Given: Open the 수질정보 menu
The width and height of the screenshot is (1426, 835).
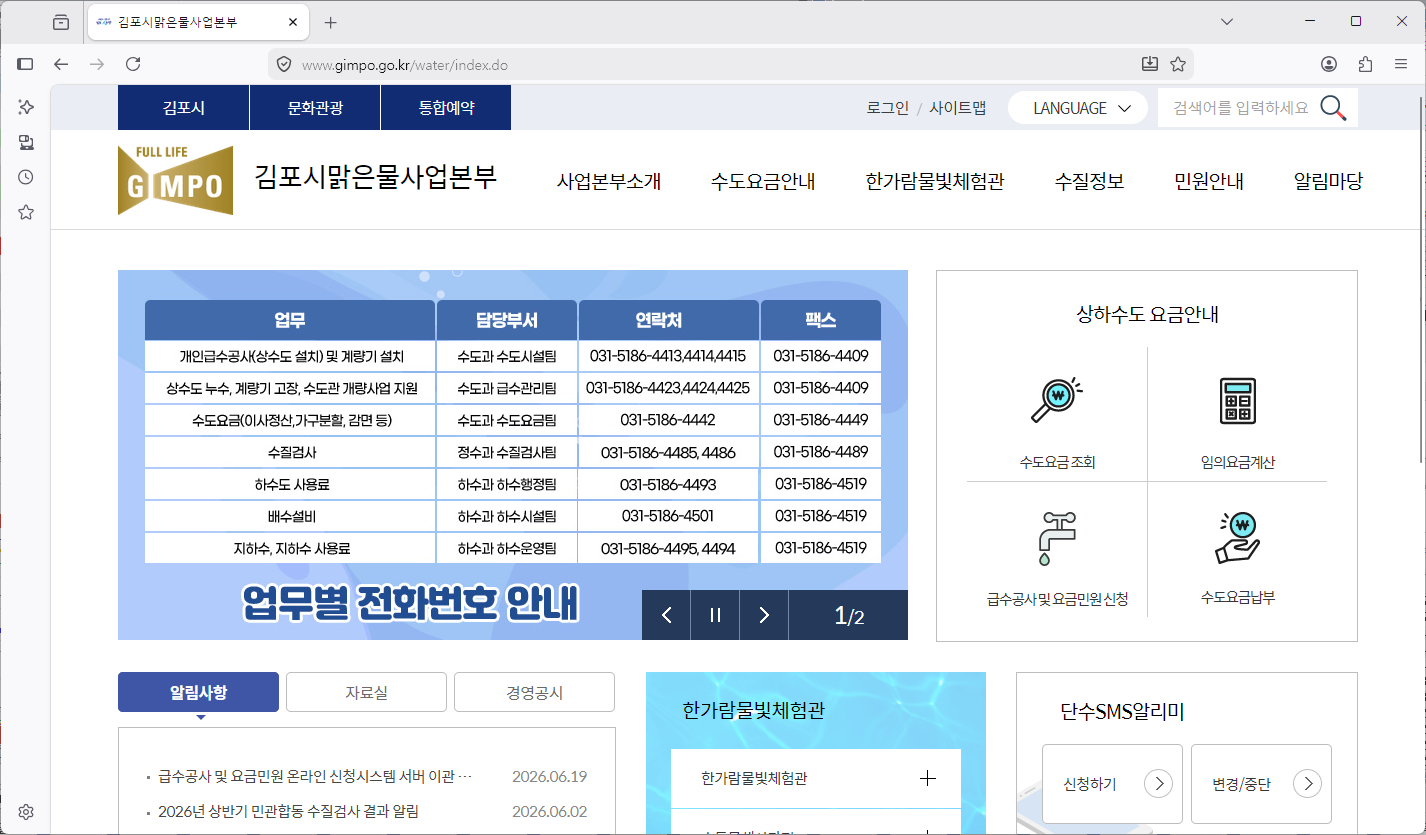Looking at the screenshot, I should 1089,181.
